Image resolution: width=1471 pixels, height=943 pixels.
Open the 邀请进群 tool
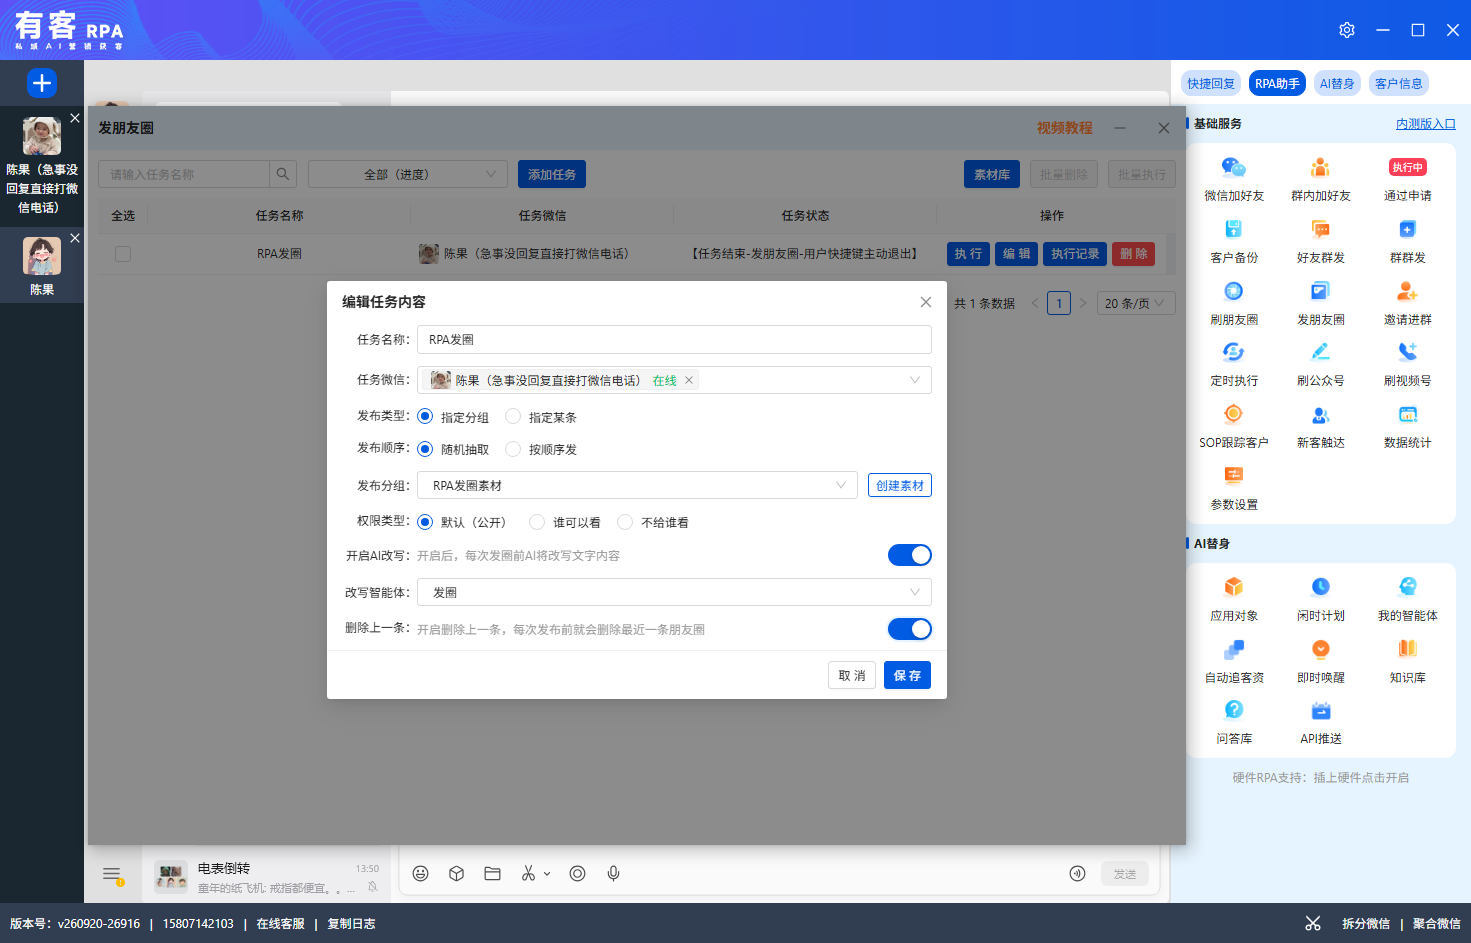pos(1408,303)
